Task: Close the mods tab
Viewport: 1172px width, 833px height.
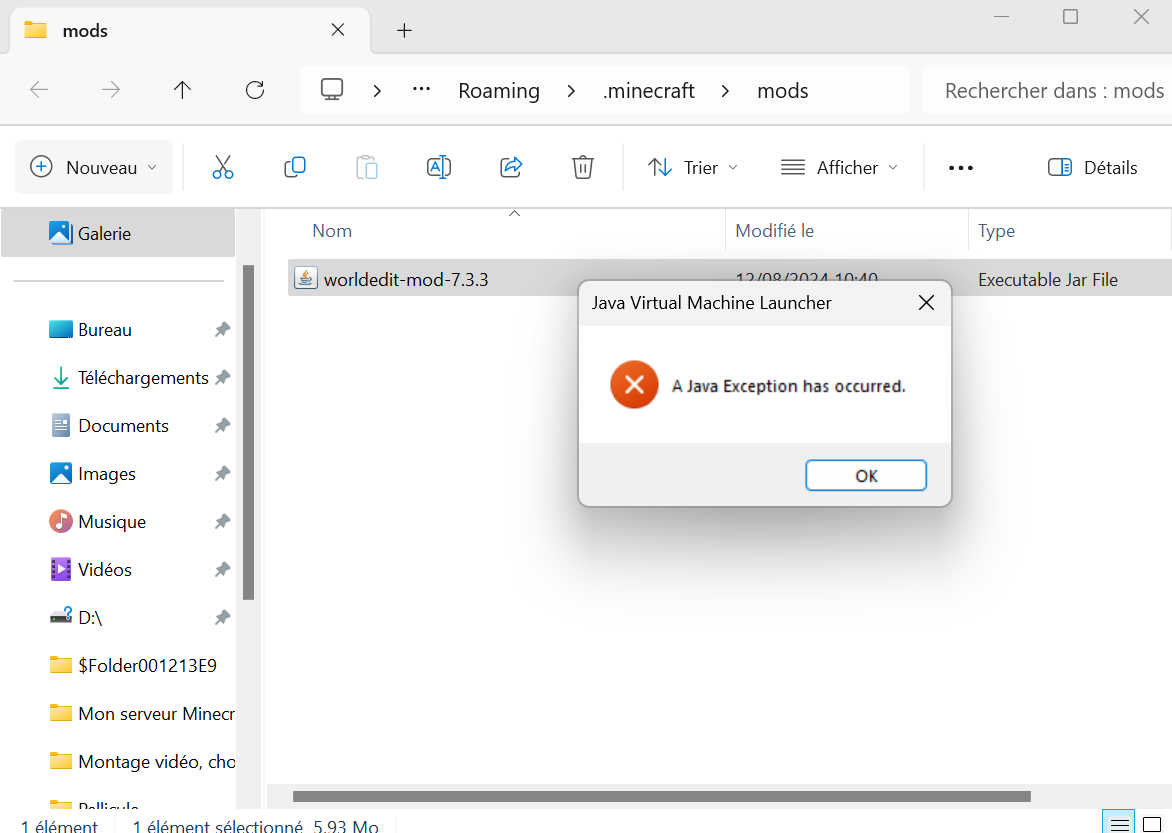Action: click(338, 30)
